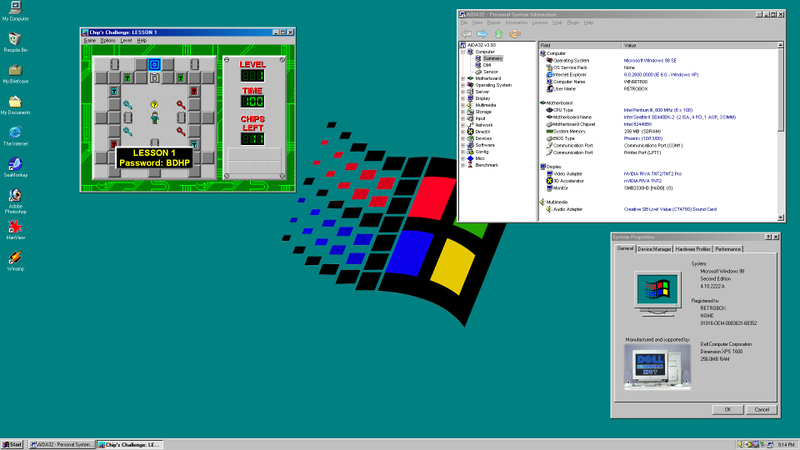Expand the Operating System node in AIDA32 tree
The image size is (800, 450).
[x=463, y=85]
